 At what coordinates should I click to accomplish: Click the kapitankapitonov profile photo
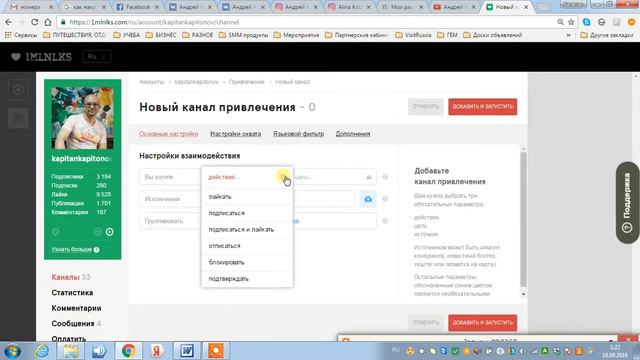[x=82, y=118]
